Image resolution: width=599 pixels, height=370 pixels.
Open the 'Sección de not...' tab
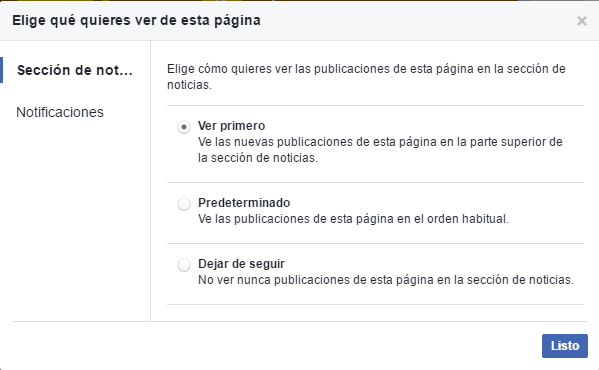75,70
